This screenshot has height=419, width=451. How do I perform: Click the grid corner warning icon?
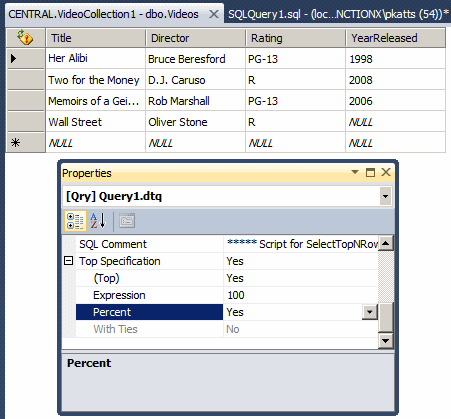25,38
